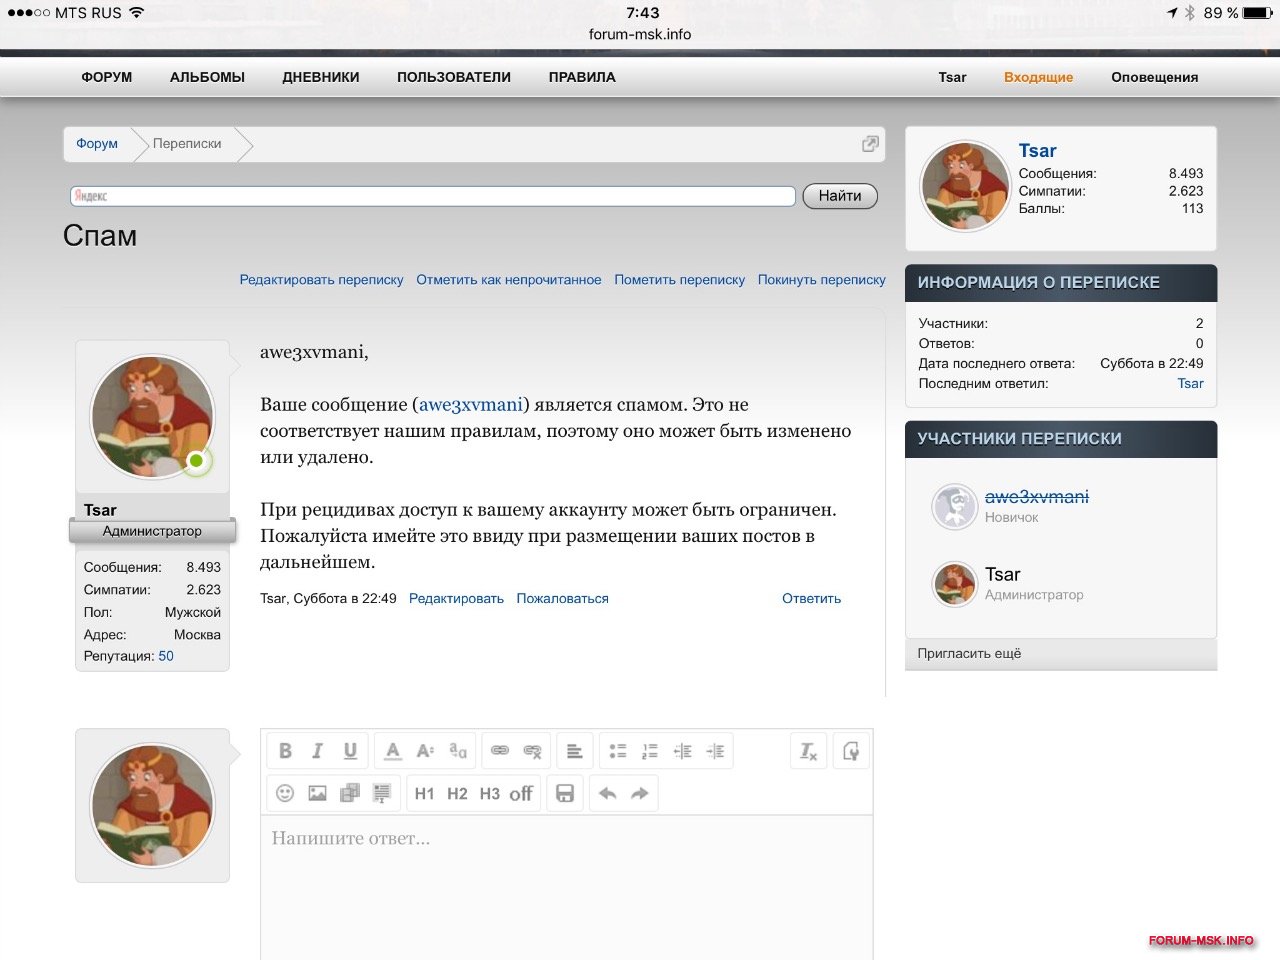Insert media with the film icon
This screenshot has width=1280, height=960.
coord(350,793)
